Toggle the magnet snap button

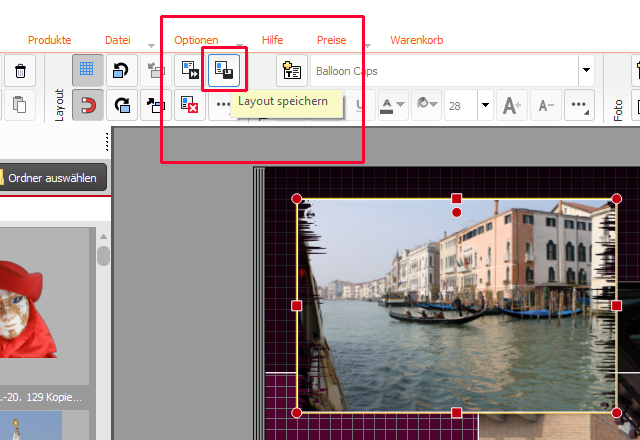pos(87,104)
